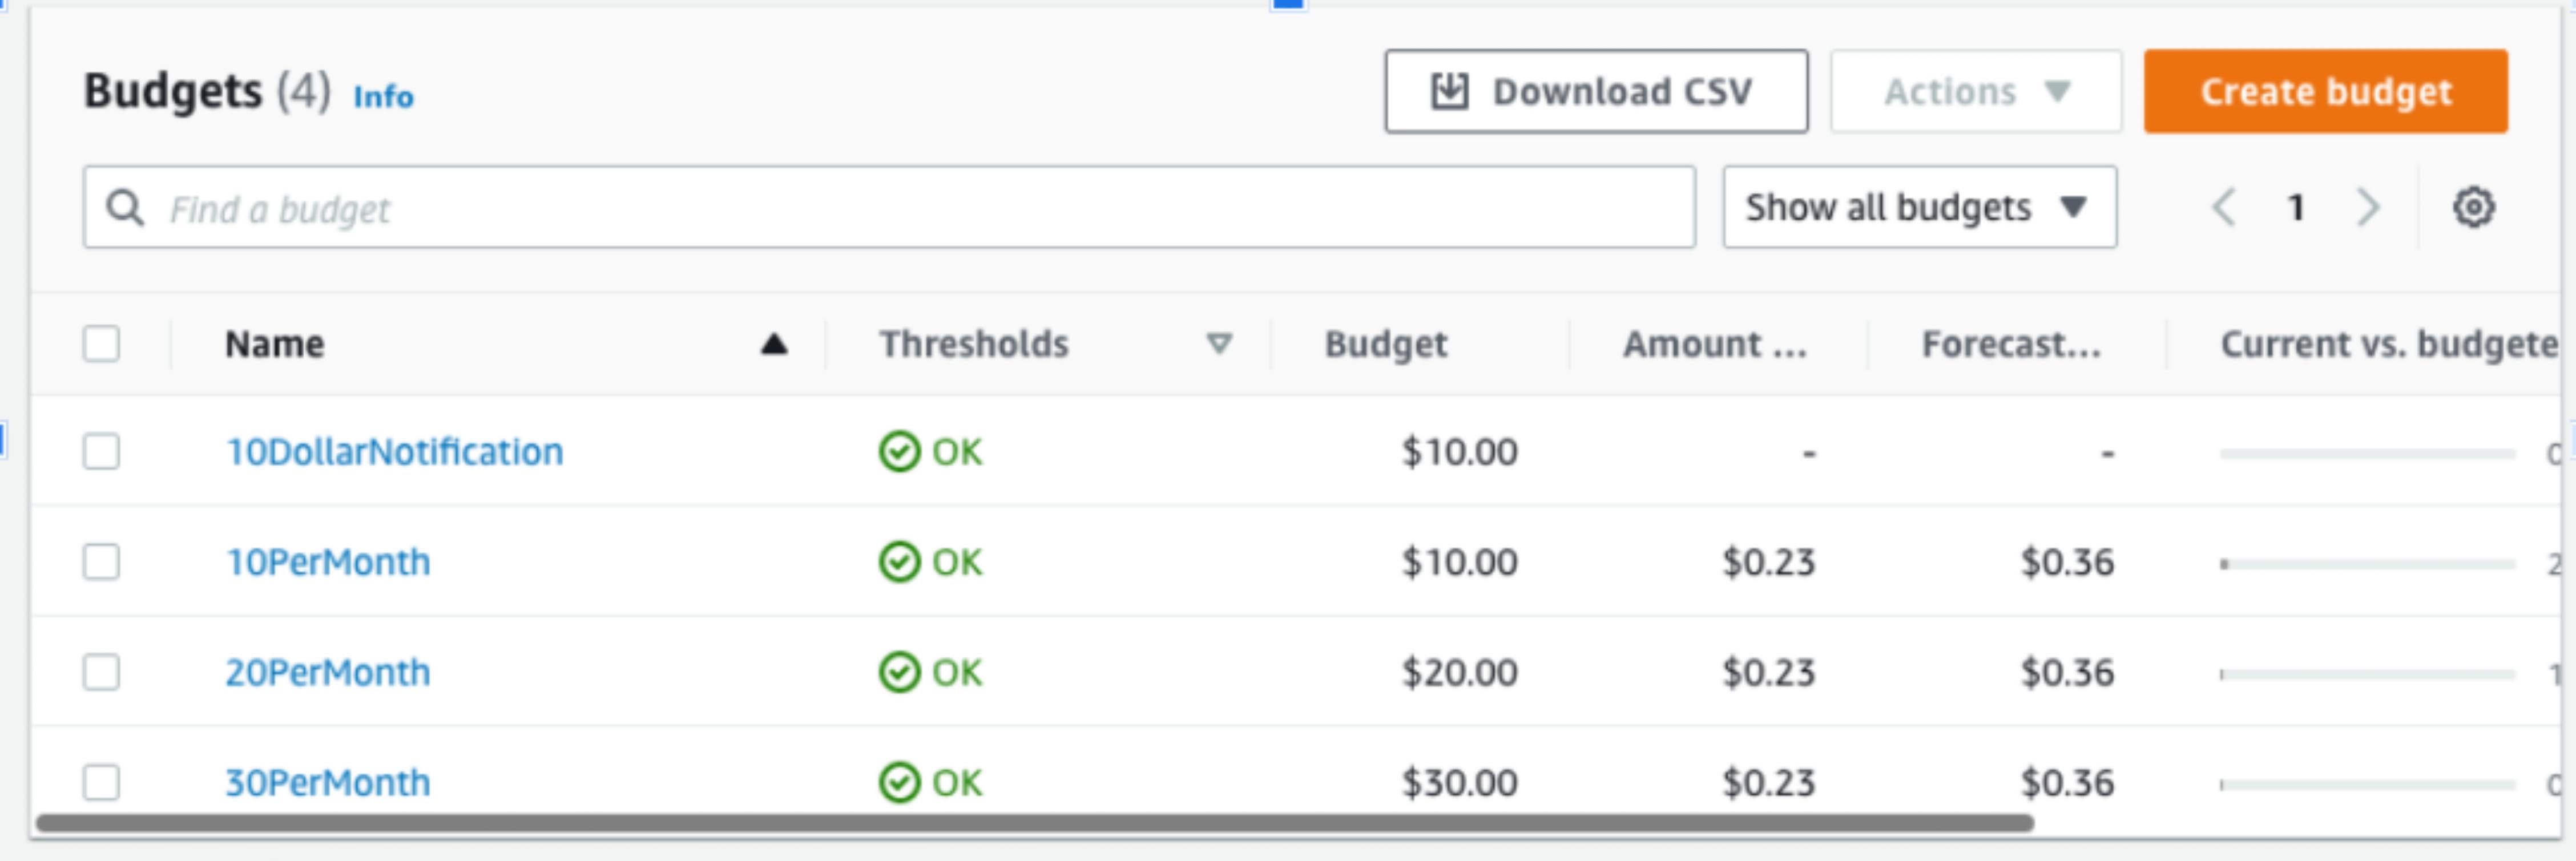Click the search magnifier icon
The image size is (2576, 861).
tap(125, 208)
